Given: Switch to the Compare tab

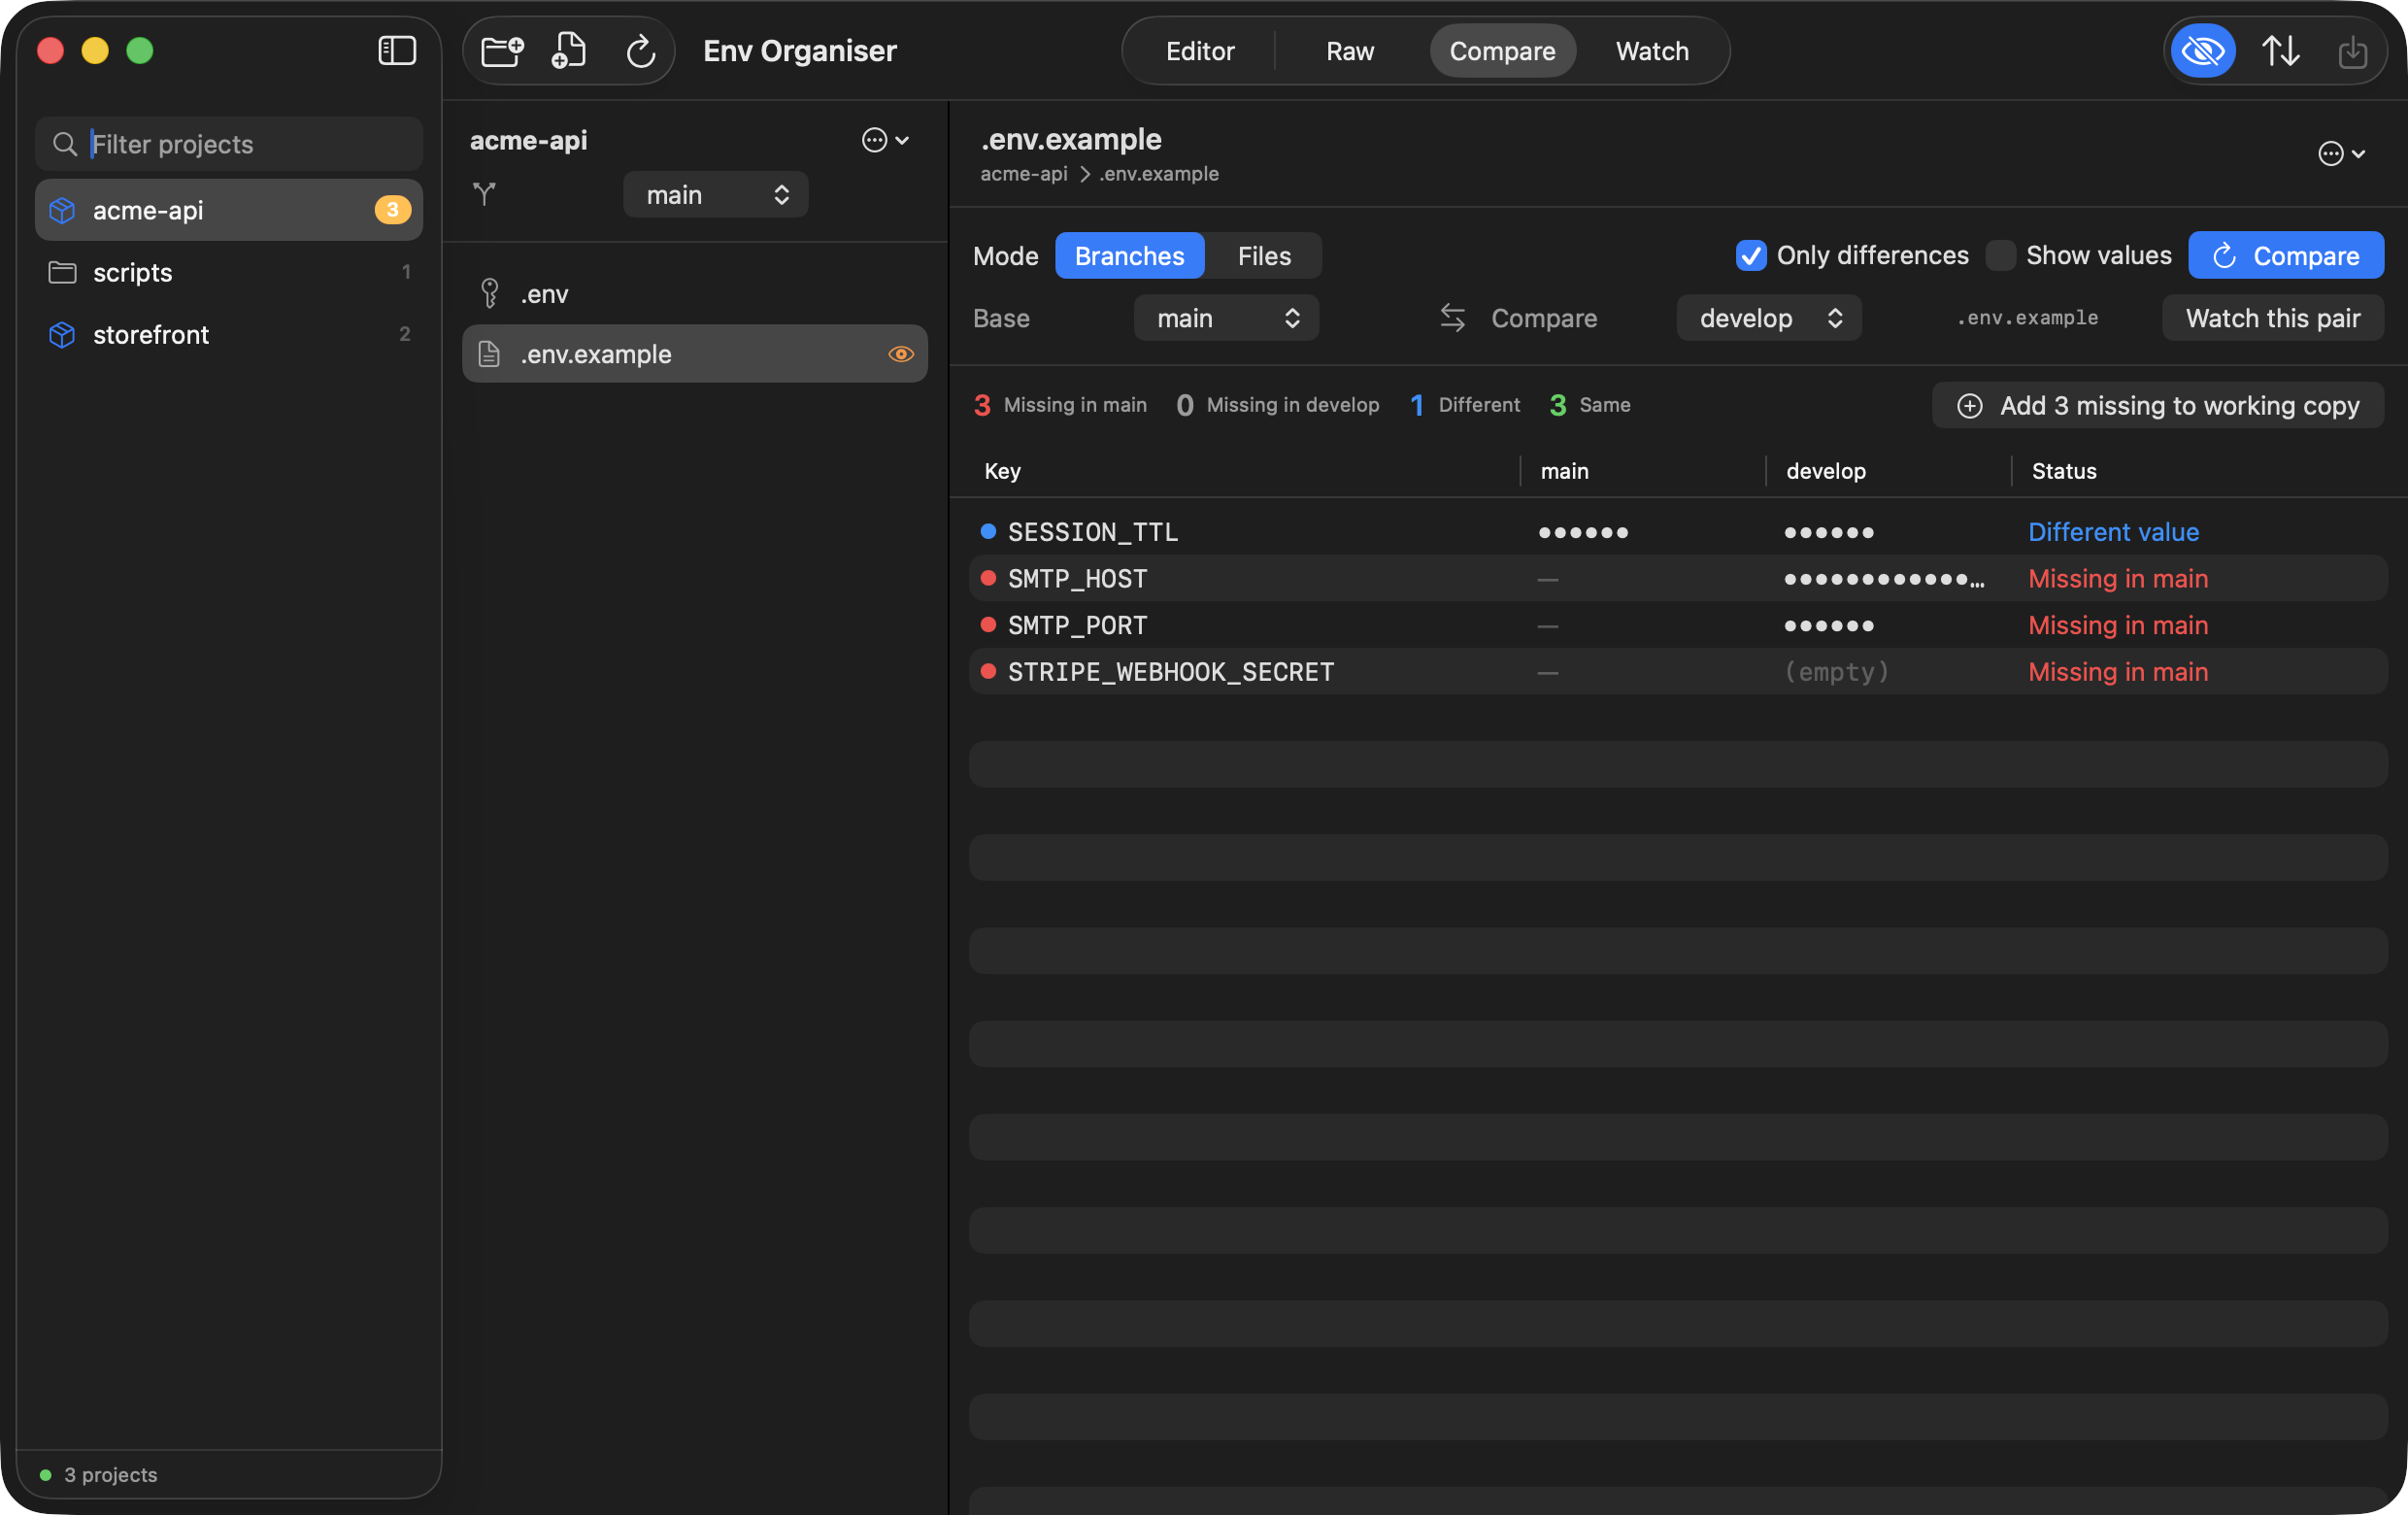Looking at the screenshot, I should point(1502,51).
